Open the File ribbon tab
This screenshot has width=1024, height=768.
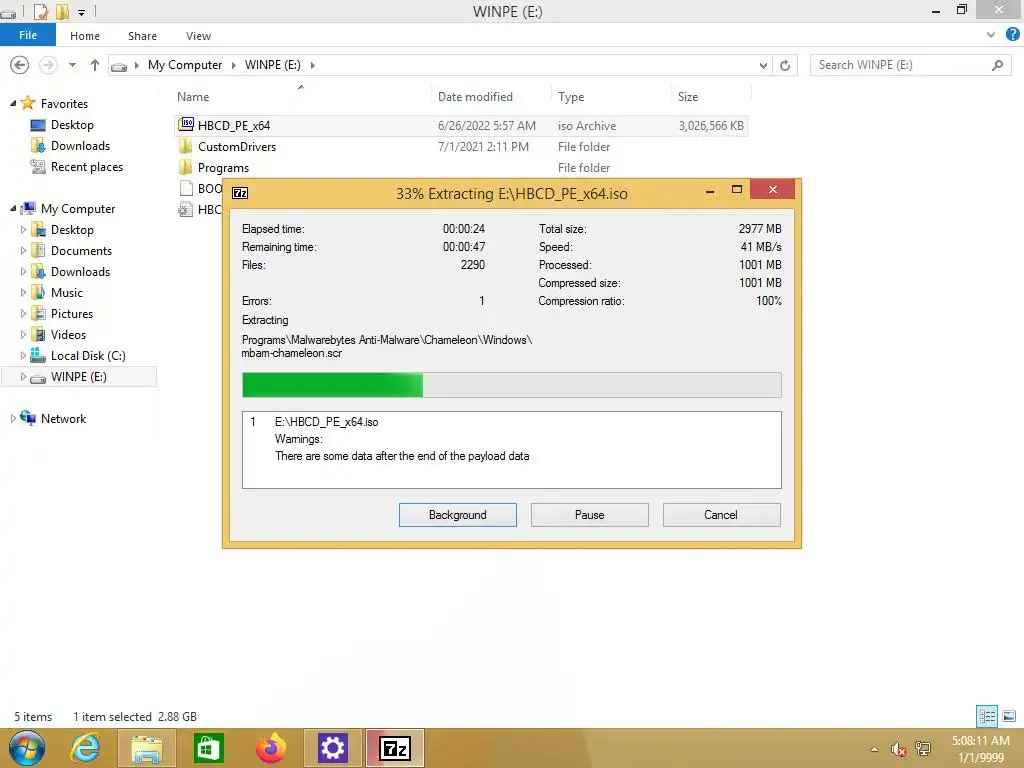pos(28,35)
